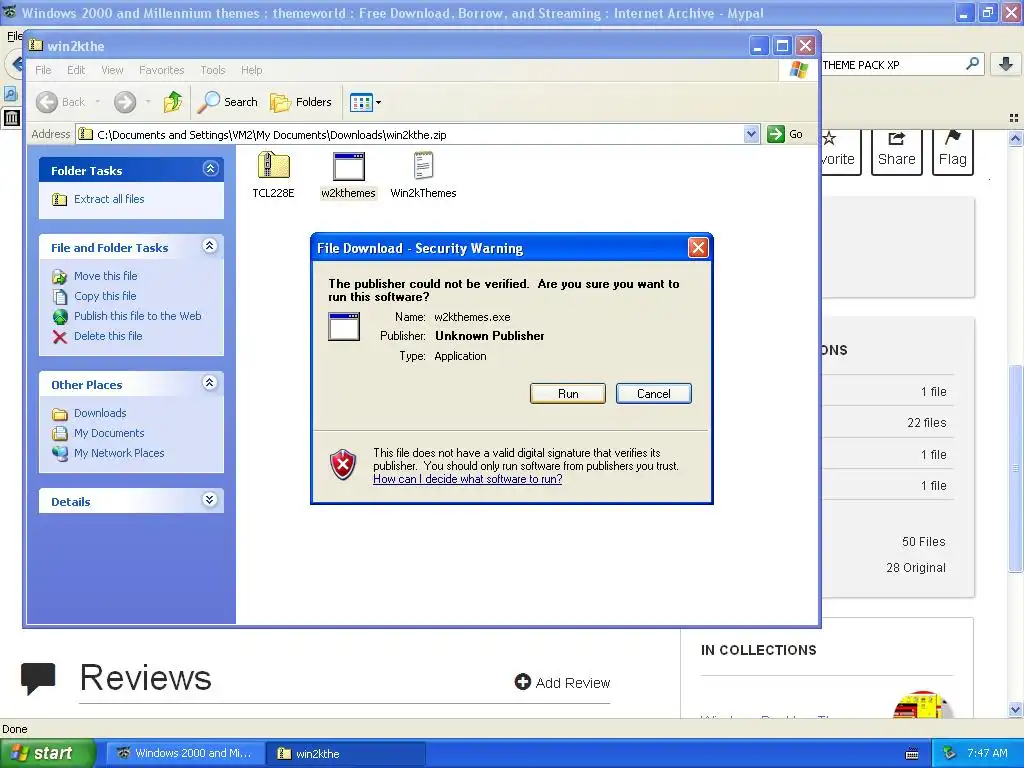
Task: Open Search in the Explorer toolbar
Action: tap(228, 102)
